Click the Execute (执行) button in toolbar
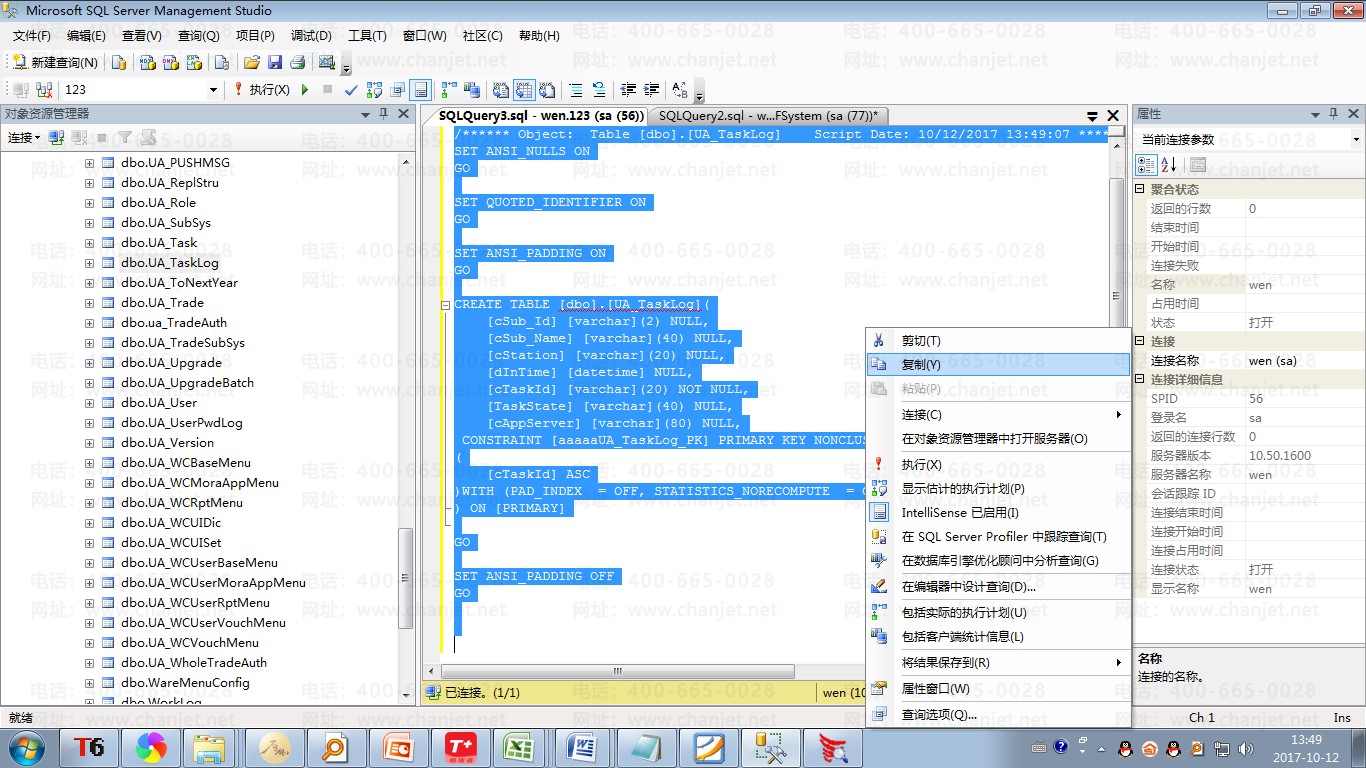 (x=262, y=89)
